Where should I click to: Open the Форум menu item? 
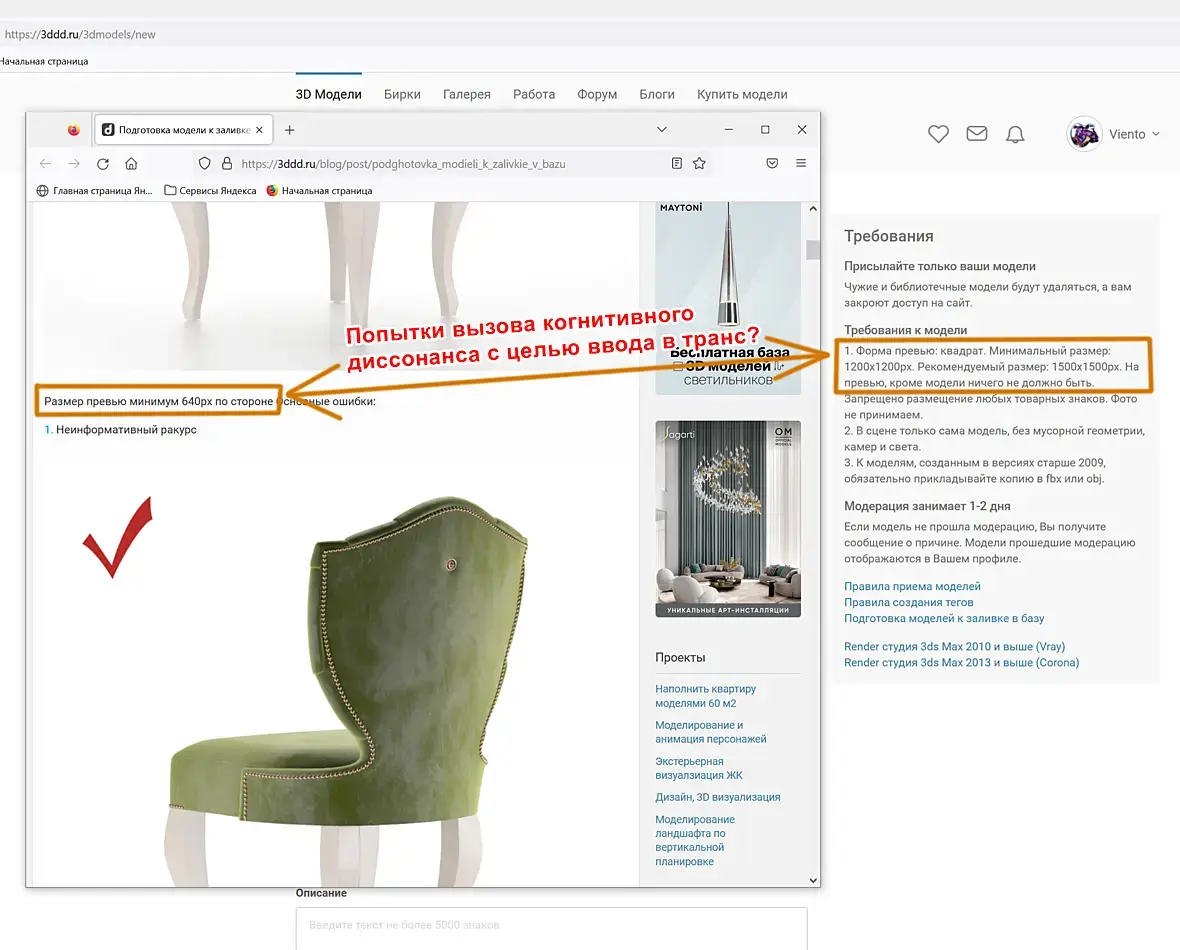(x=597, y=94)
